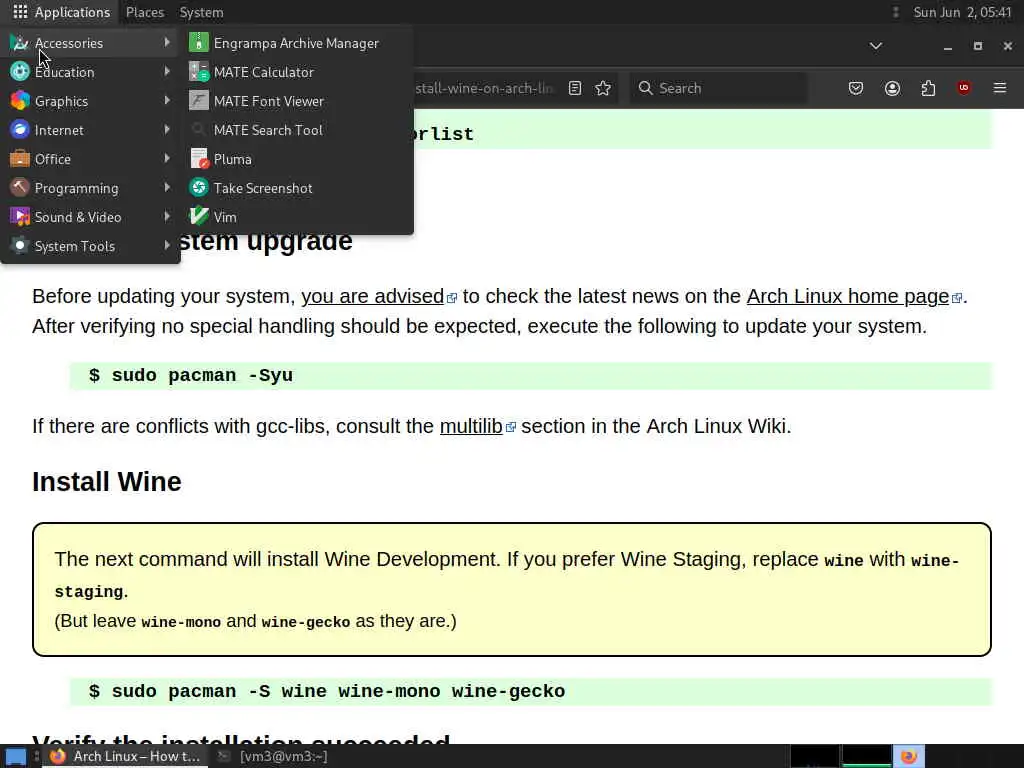Screen dimensions: 1024x768
Task: Launch Pluma text editor
Action: [298, 159]
